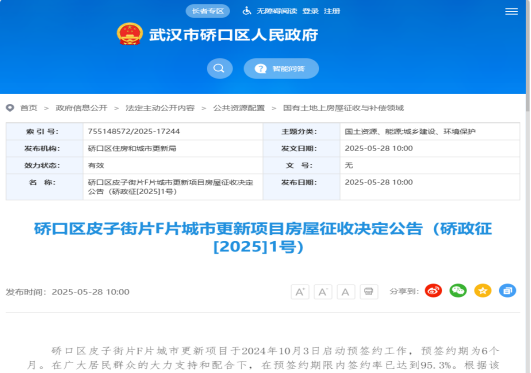Click the accessibility wheelchair icon
531x373 pixels.
point(247,11)
